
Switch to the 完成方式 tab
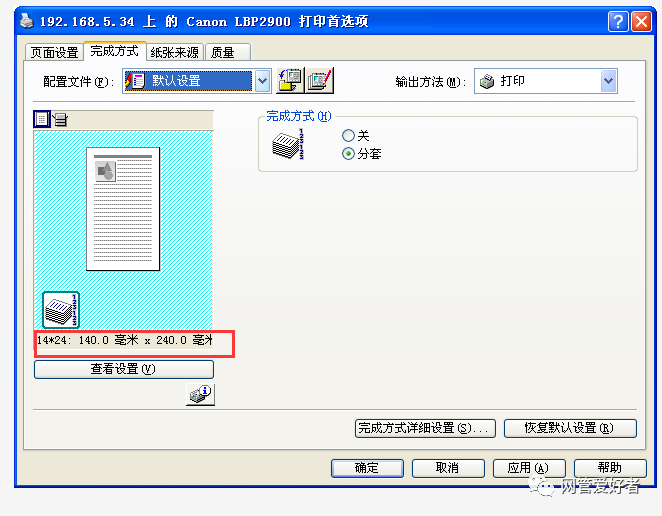tap(115, 51)
